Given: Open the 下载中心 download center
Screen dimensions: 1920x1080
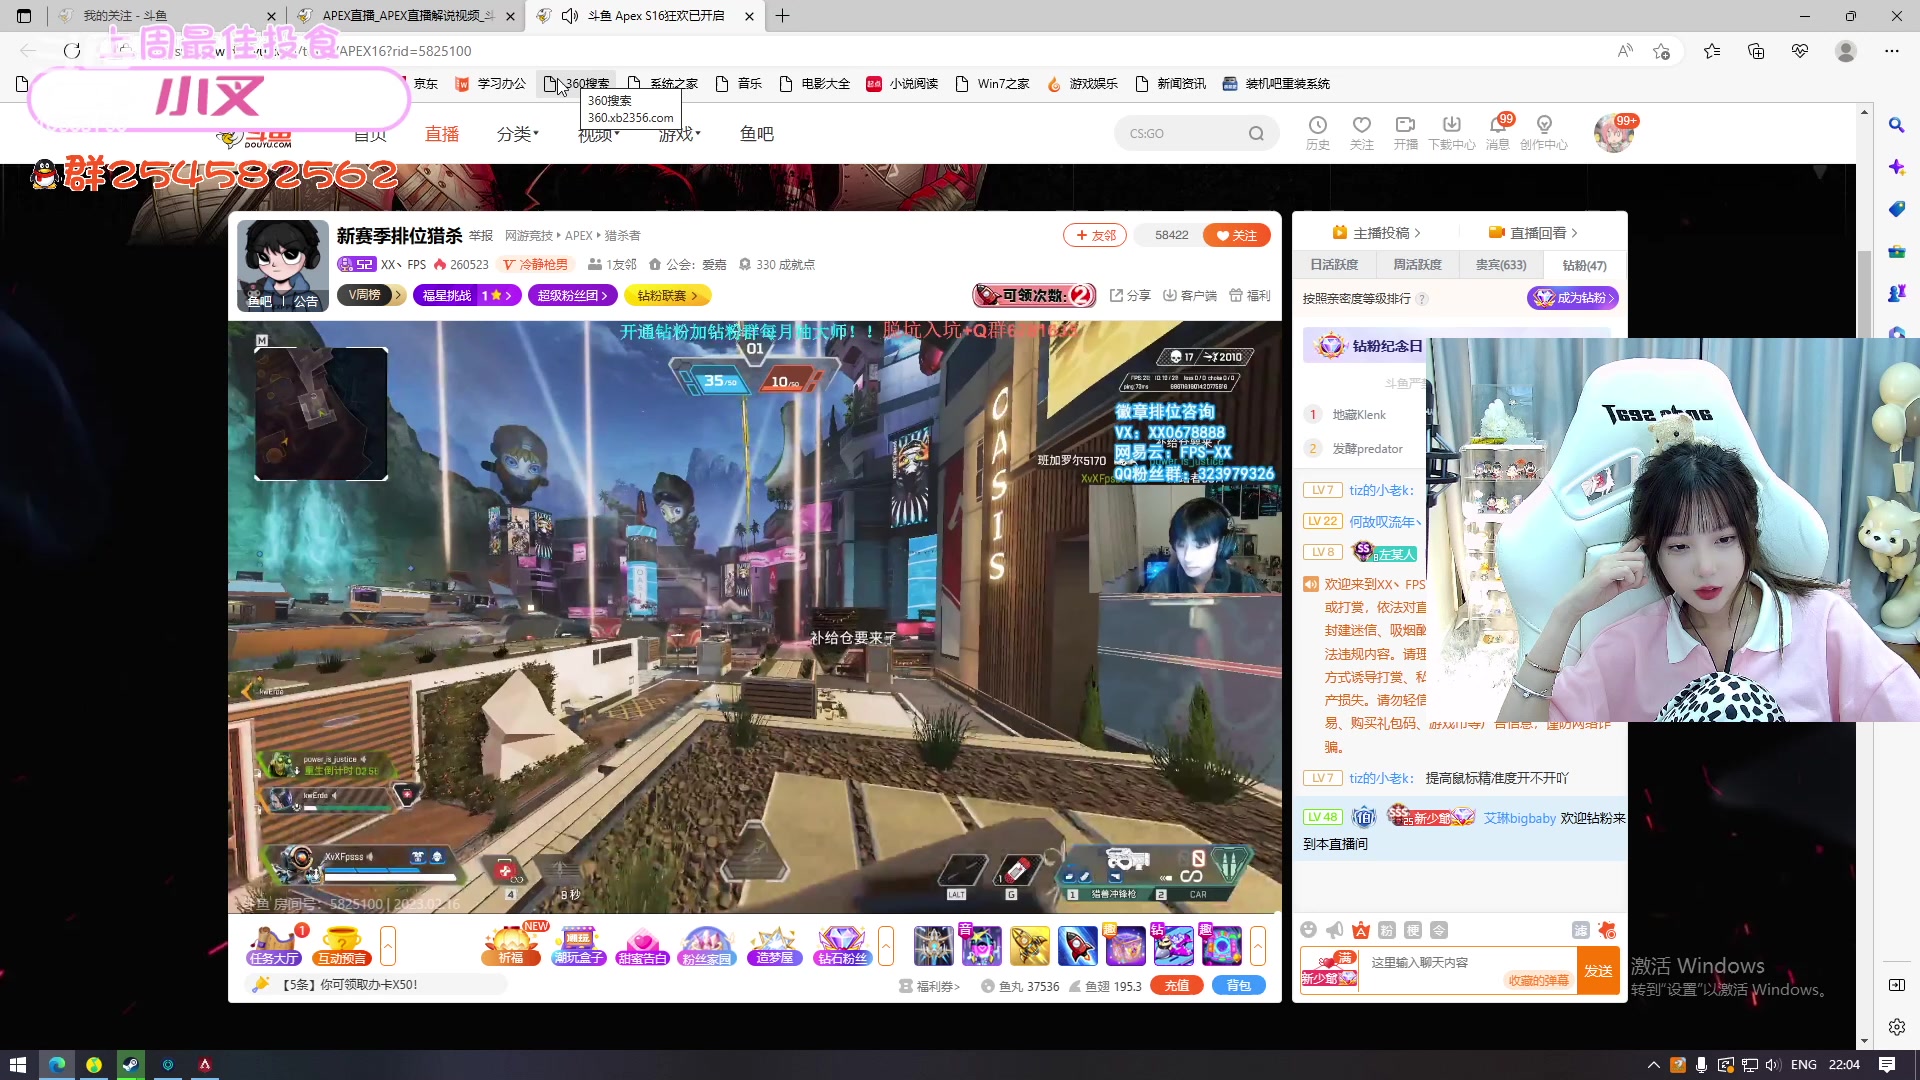Looking at the screenshot, I should pyautogui.click(x=1452, y=132).
